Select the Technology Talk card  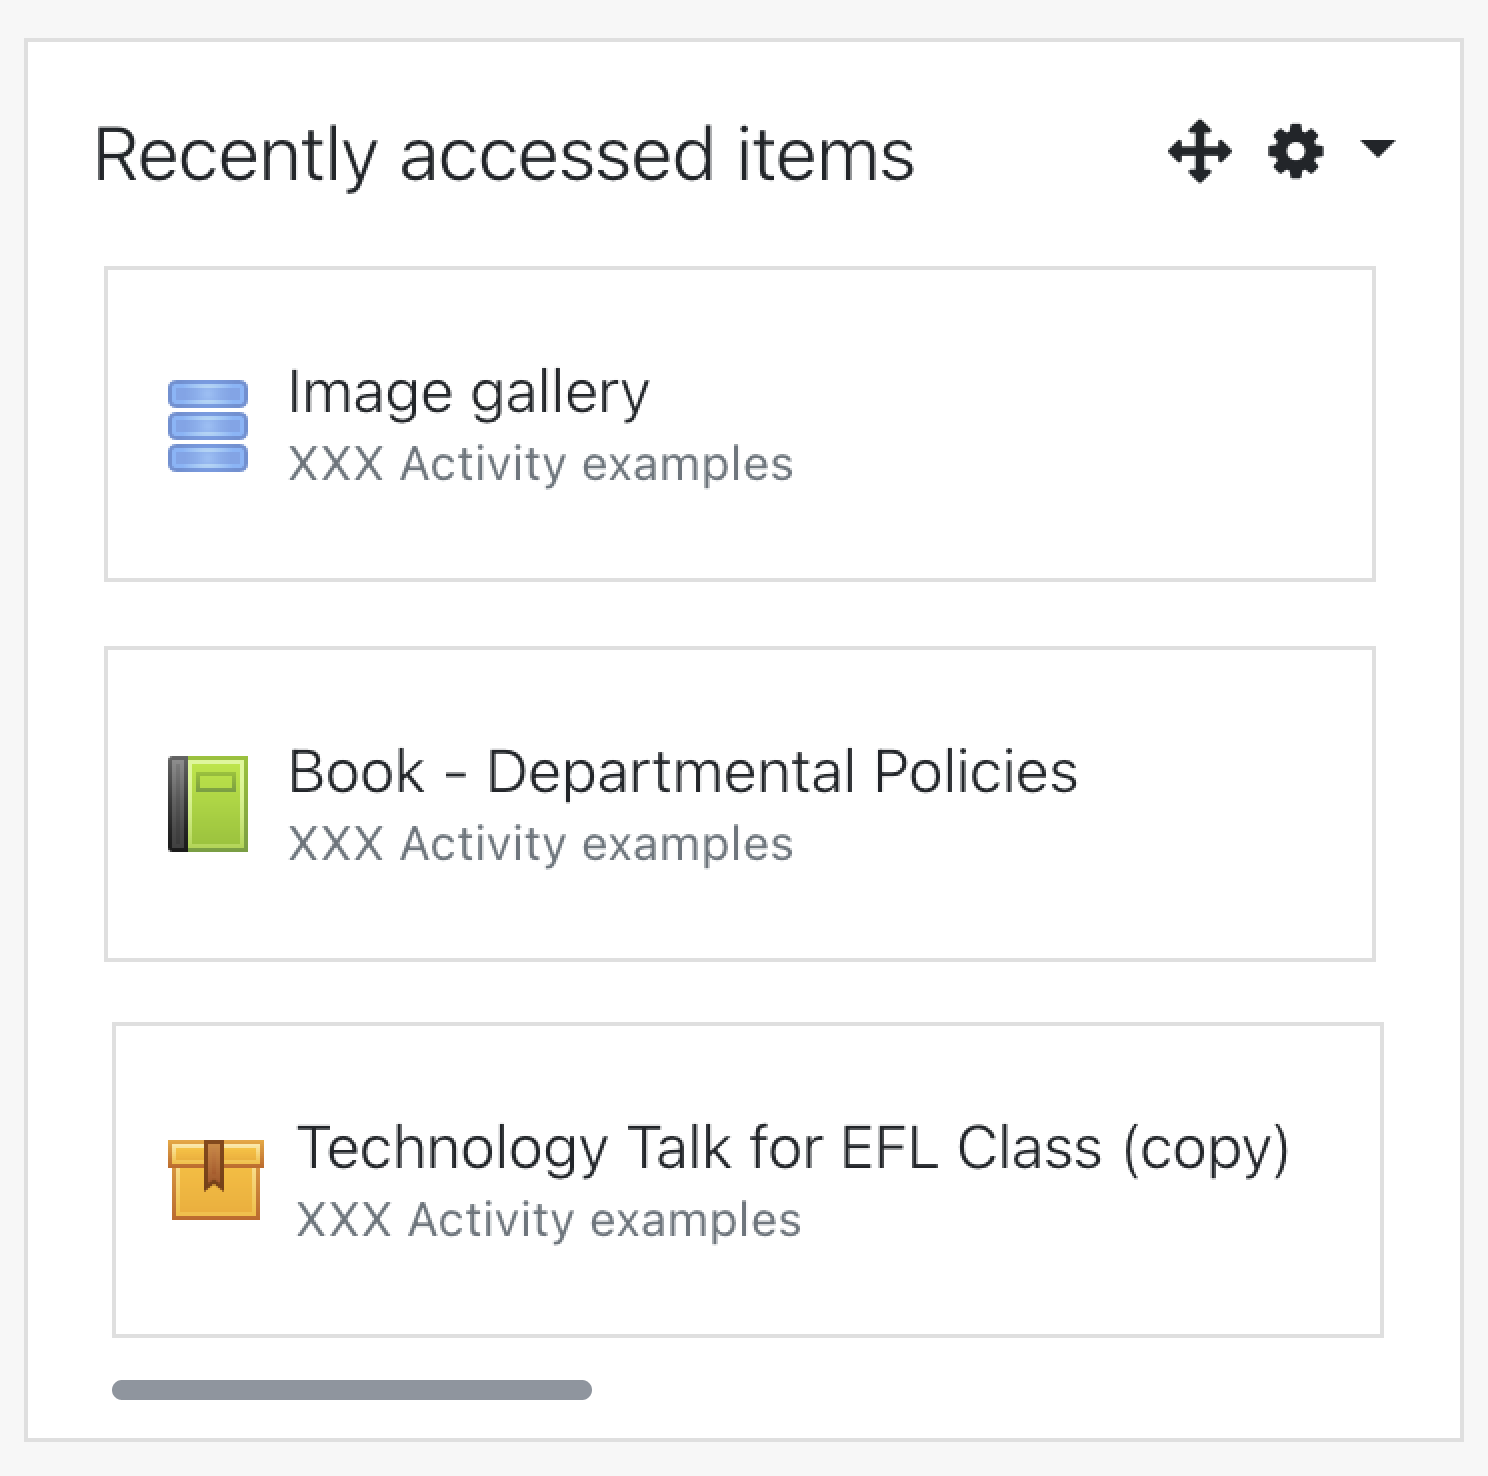pyautogui.click(x=748, y=1180)
